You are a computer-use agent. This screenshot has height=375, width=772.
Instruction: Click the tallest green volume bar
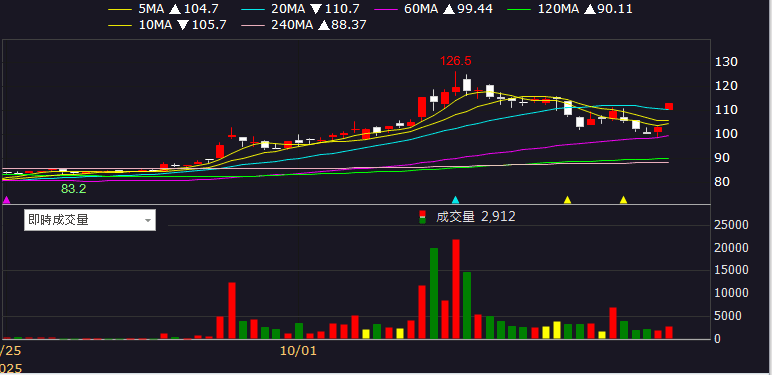(434, 294)
